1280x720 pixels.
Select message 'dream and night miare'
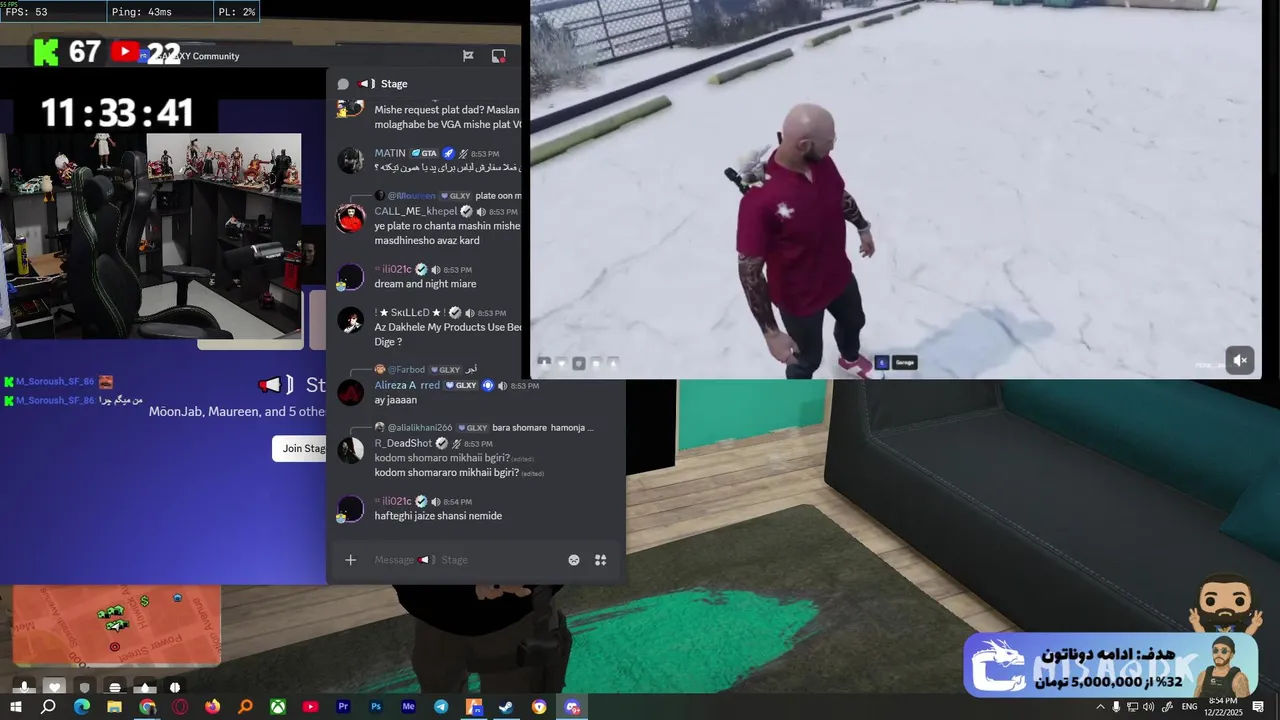click(425, 284)
